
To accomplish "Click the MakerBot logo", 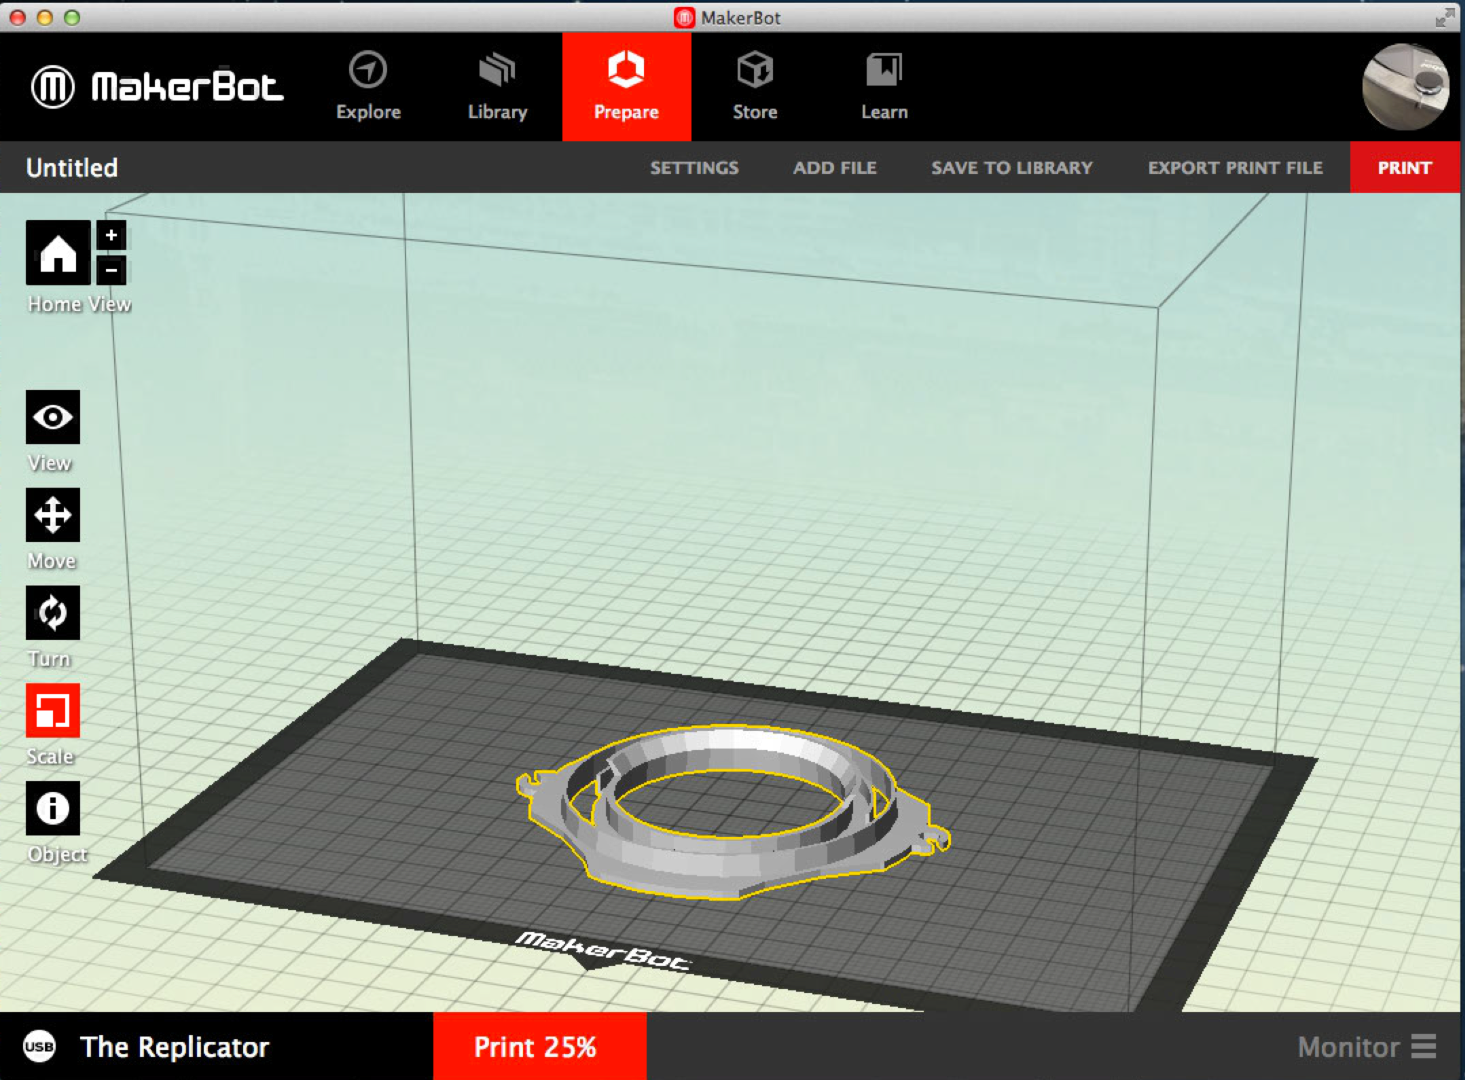I will tap(157, 87).
